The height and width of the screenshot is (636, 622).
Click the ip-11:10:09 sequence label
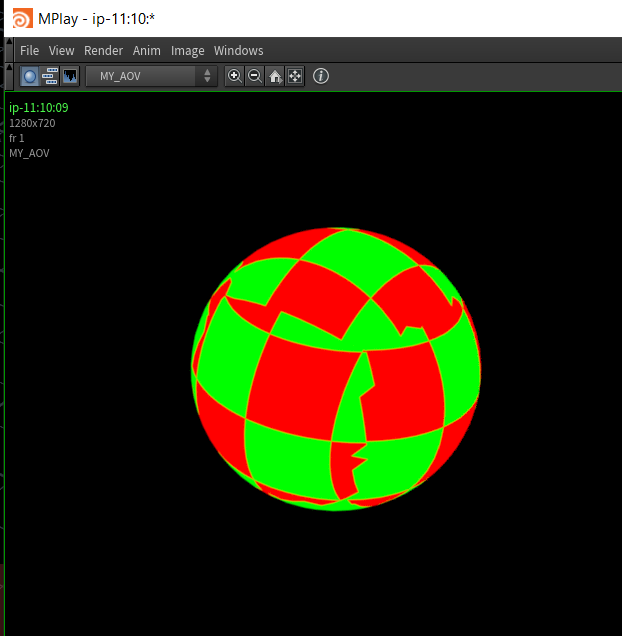(39, 107)
